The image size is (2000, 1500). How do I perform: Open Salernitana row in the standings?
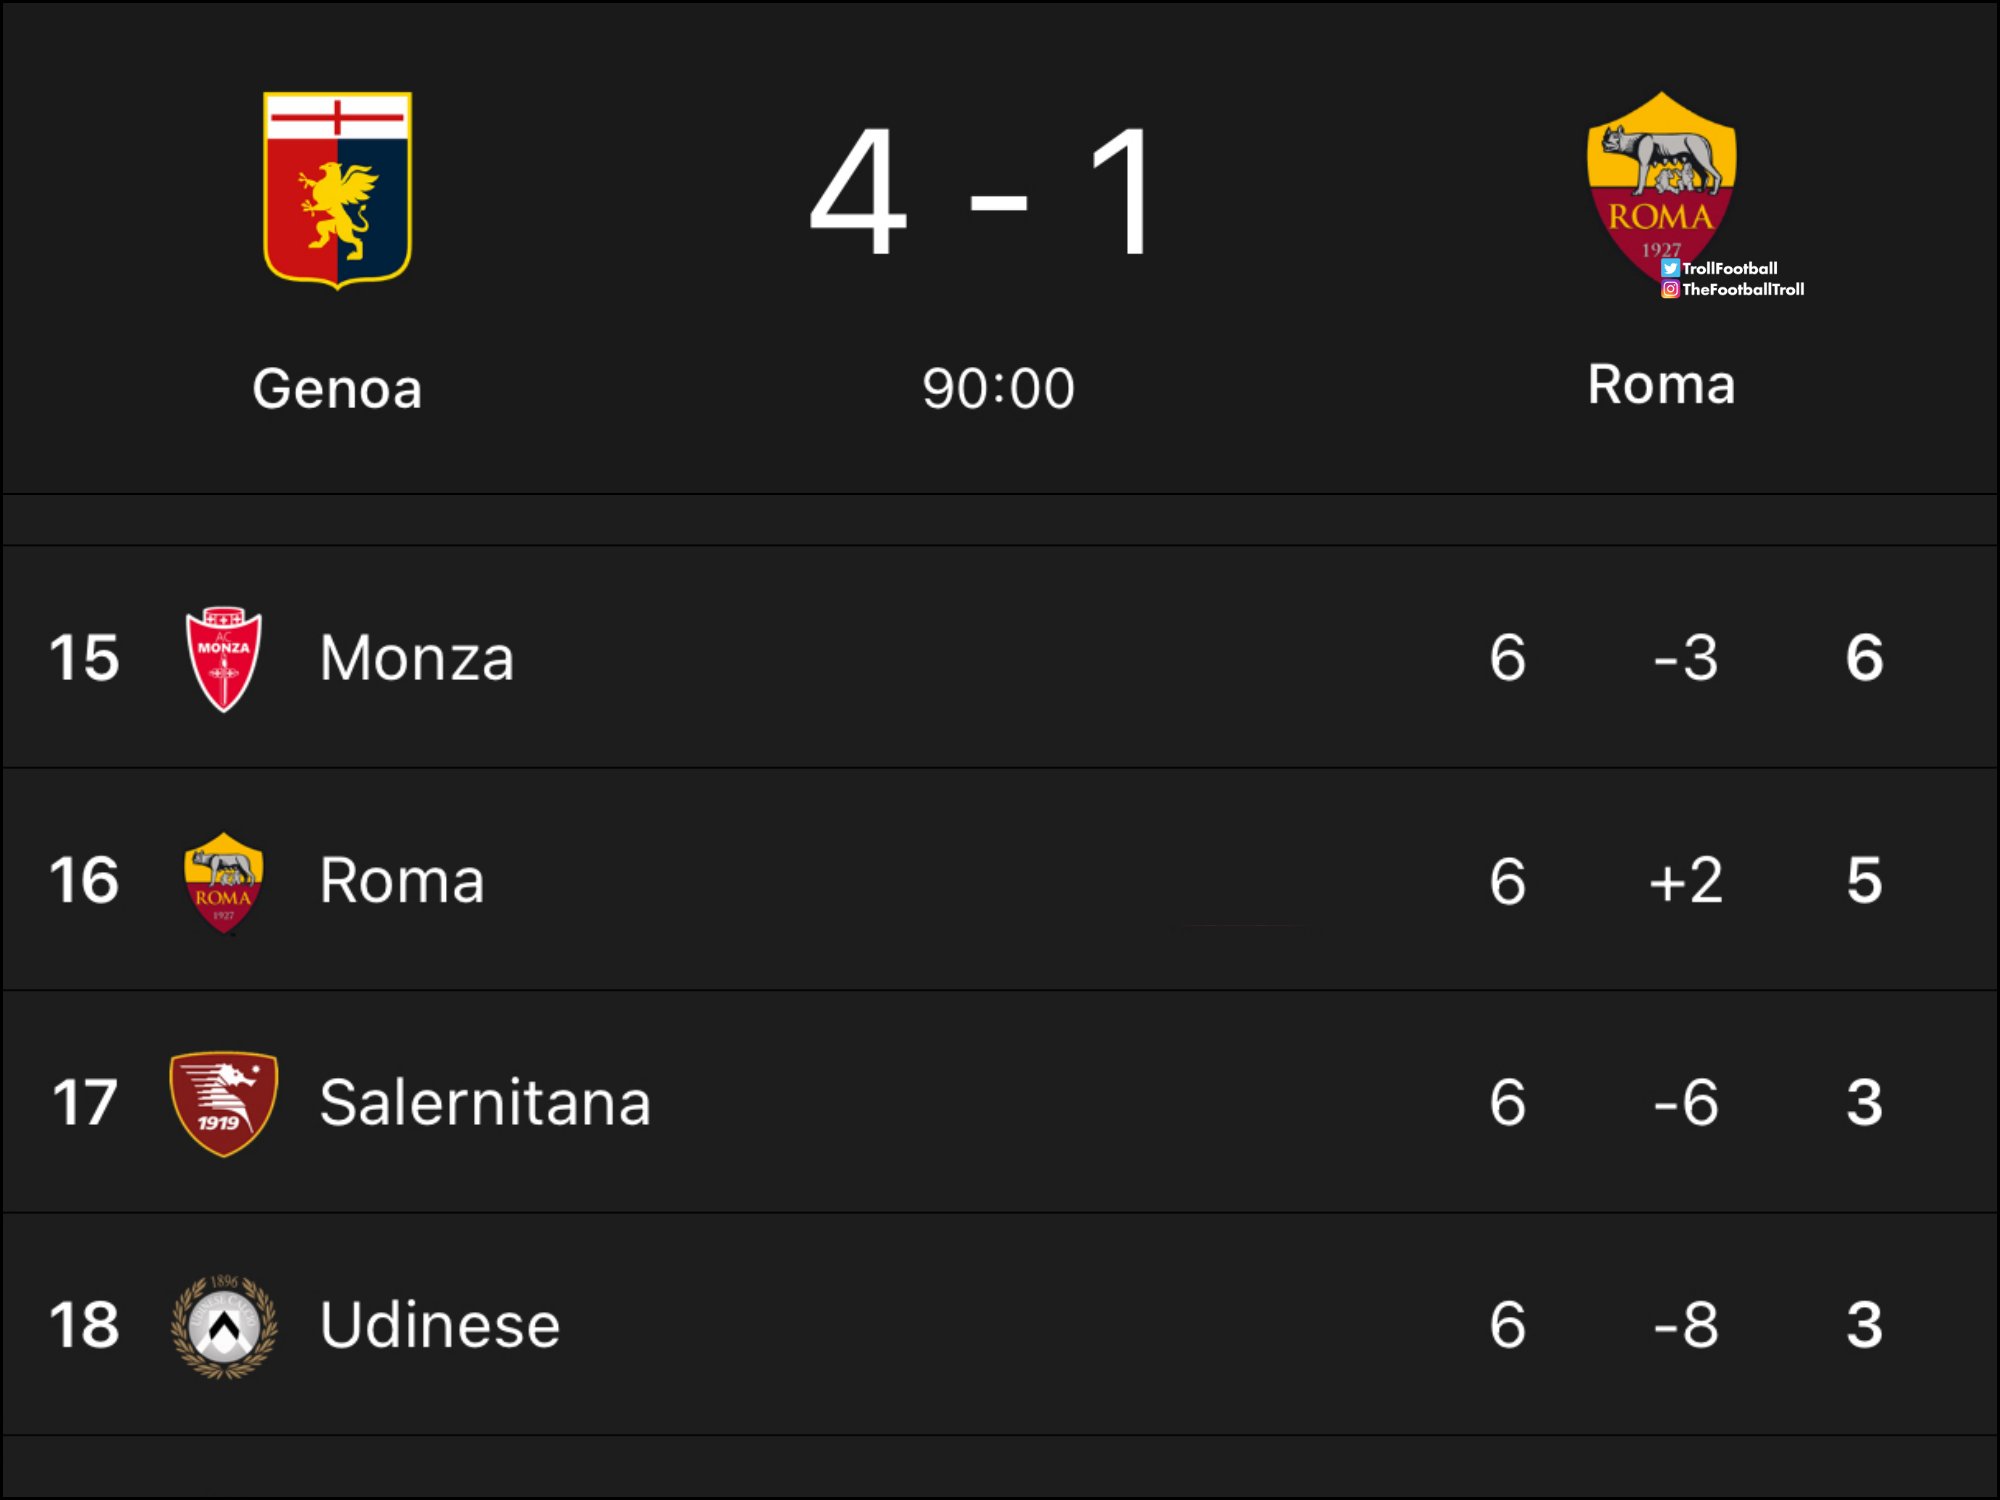1000,1102
